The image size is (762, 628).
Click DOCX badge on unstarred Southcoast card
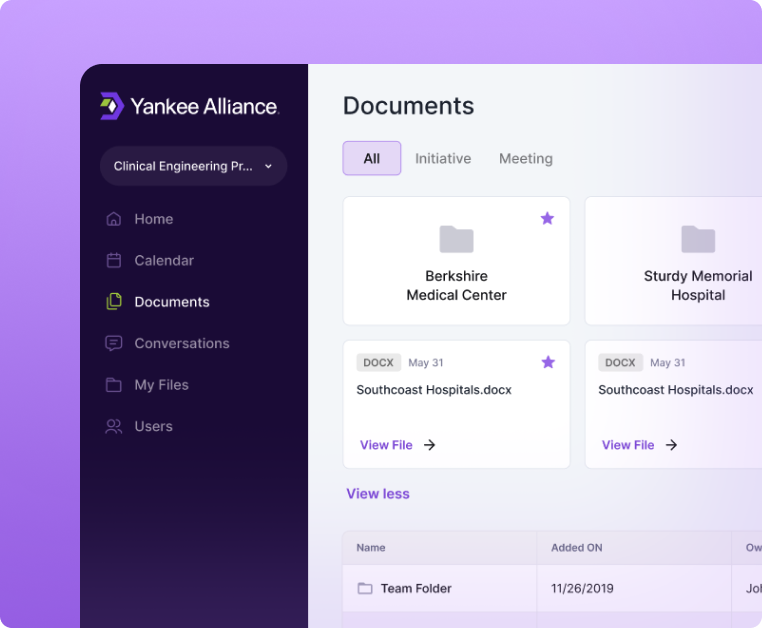[x=621, y=363]
